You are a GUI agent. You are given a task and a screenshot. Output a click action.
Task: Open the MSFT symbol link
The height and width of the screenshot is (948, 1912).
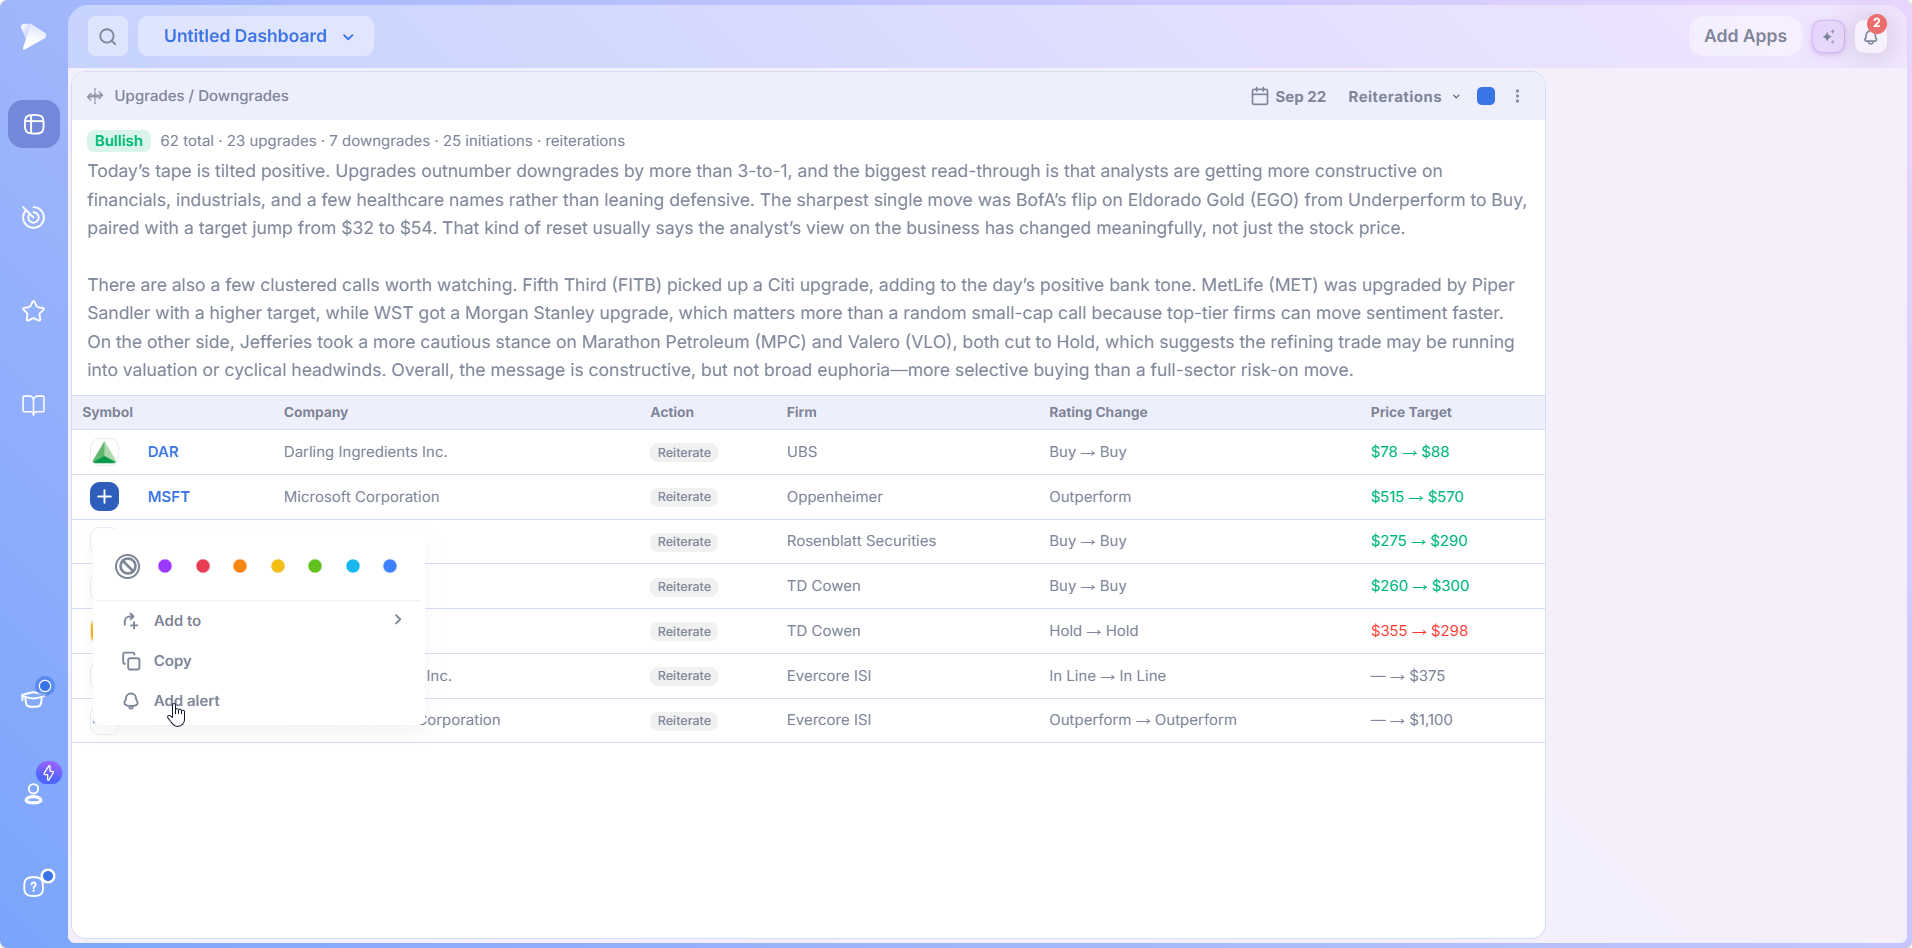[x=168, y=497]
